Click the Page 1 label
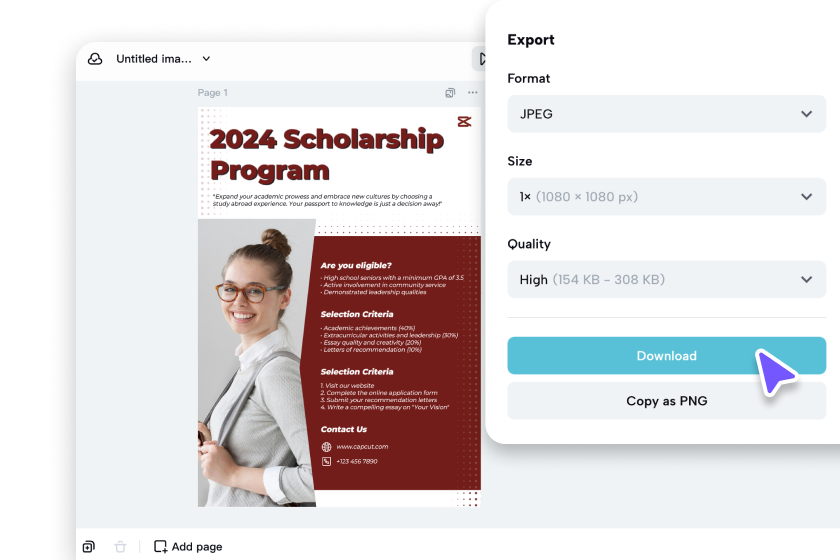The image size is (840, 560). 213,93
